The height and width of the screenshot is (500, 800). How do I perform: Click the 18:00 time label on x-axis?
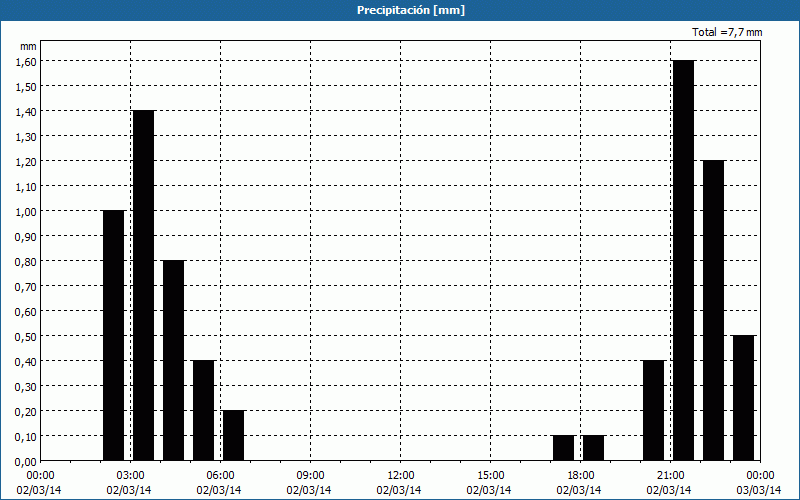[581, 476]
